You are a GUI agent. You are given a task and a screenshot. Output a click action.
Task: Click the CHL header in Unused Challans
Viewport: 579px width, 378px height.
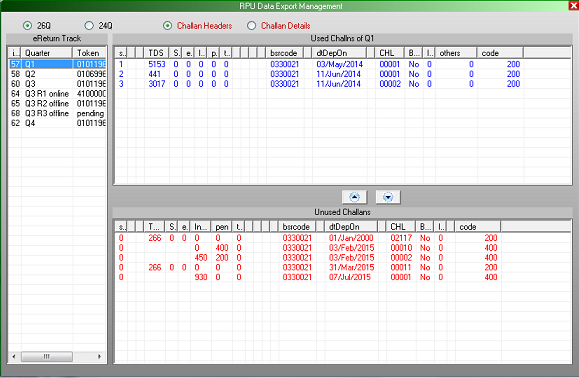pyautogui.click(x=401, y=227)
